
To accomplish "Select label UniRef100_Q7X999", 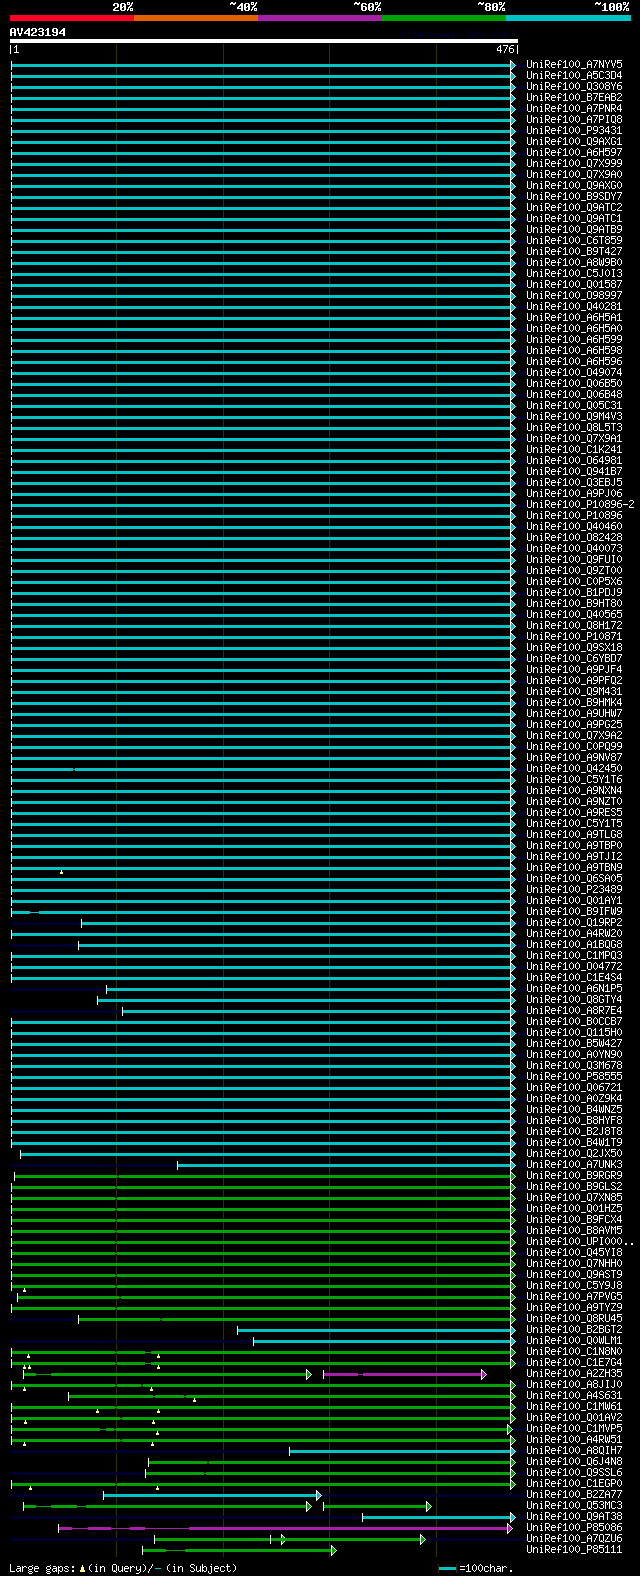I will (574, 163).
